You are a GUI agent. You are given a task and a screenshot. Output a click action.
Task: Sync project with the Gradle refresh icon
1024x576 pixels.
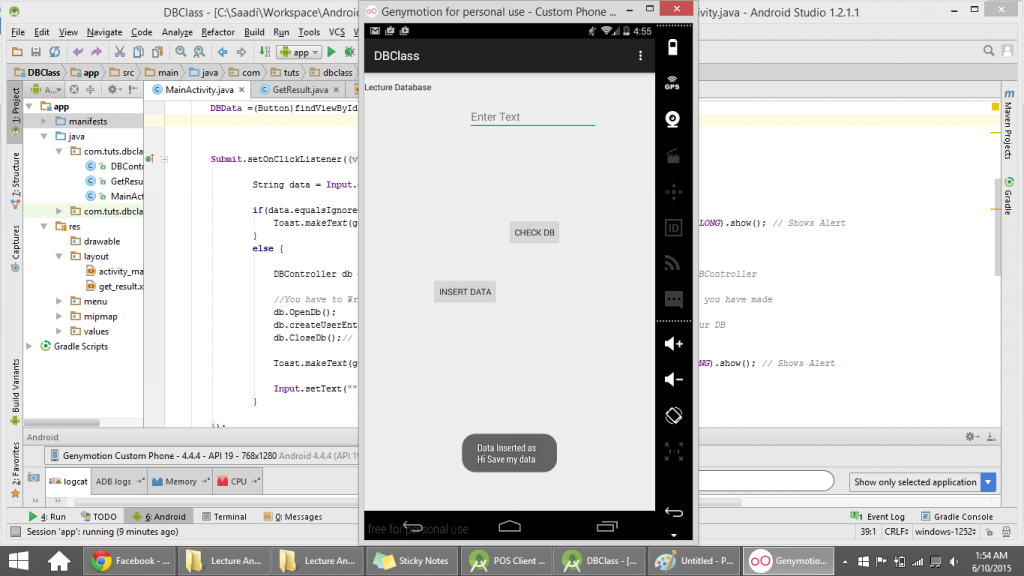(x=55, y=52)
